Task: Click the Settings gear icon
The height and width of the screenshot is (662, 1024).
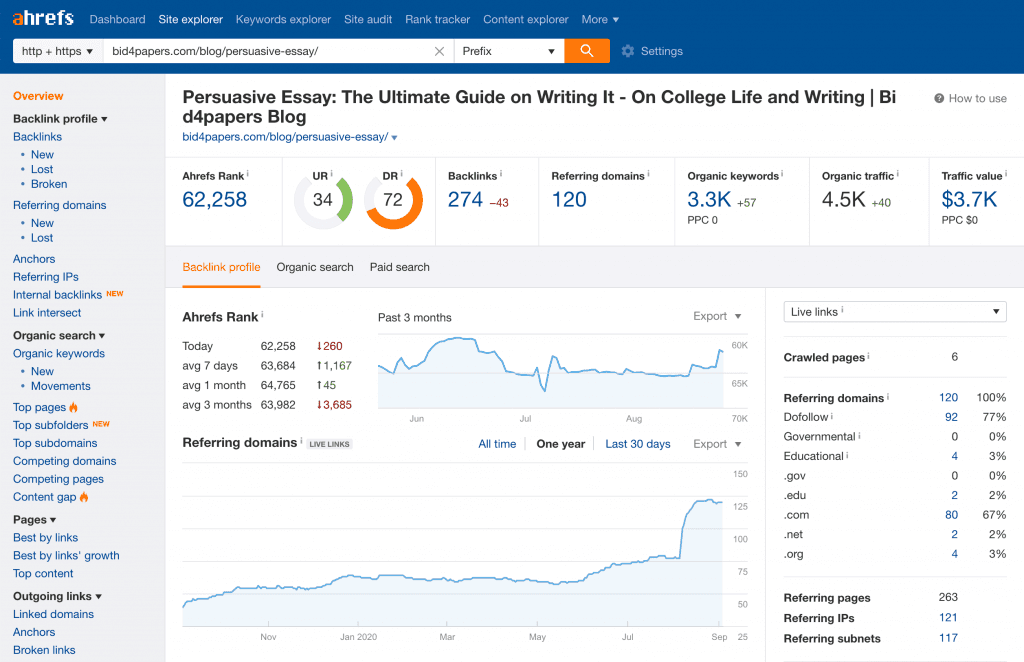Action: tap(628, 51)
